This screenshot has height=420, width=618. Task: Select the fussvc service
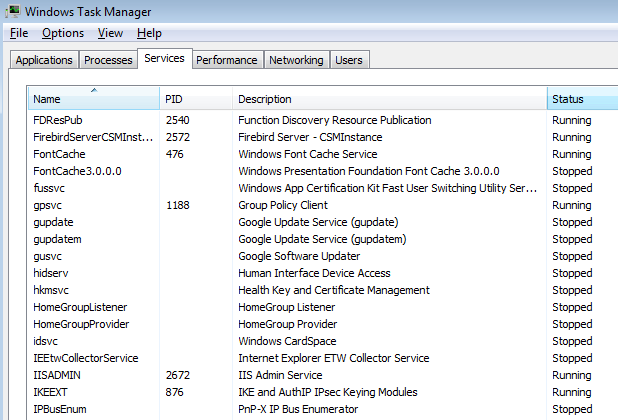pyautogui.click(x=49, y=188)
